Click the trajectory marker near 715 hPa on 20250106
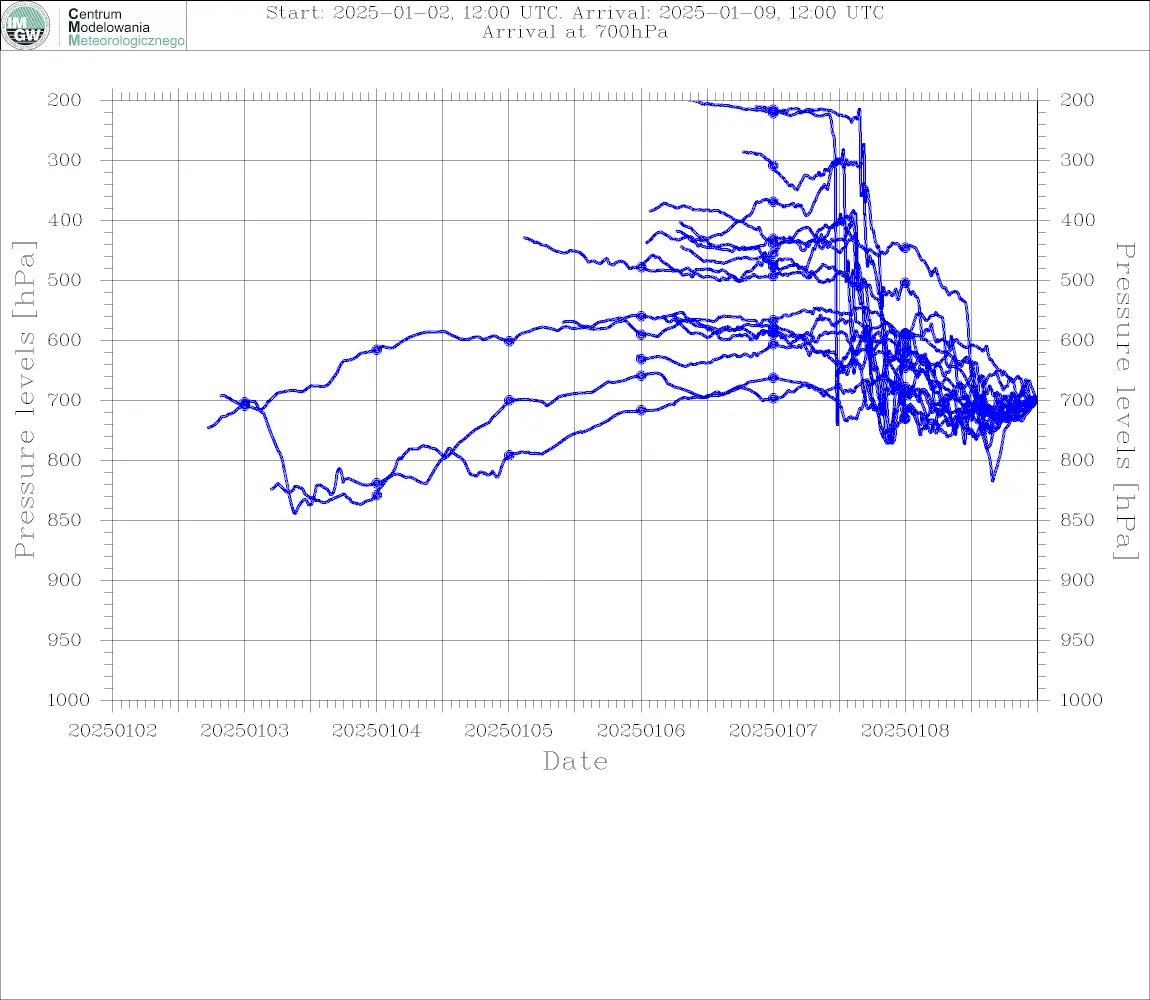1150x1000 pixels. pyautogui.click(x=641, y=410)
